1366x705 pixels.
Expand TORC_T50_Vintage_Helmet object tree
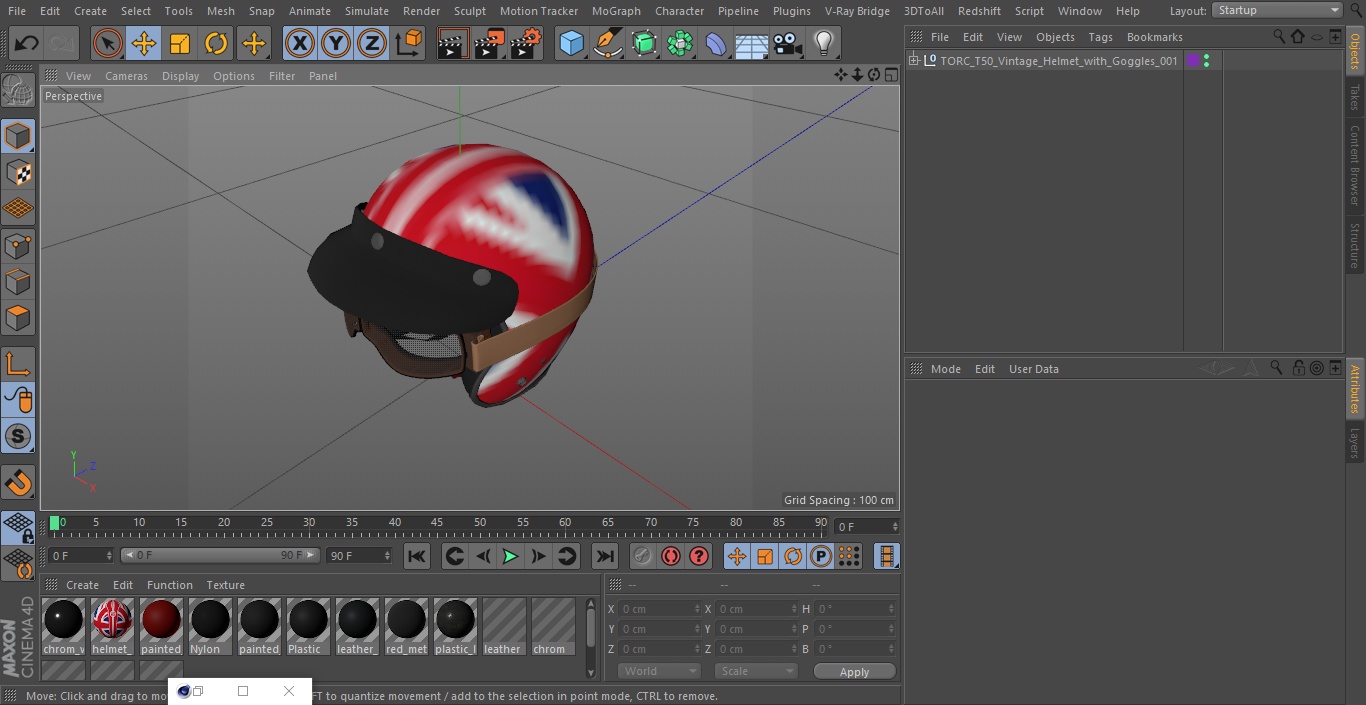click(x=913, y=61)
